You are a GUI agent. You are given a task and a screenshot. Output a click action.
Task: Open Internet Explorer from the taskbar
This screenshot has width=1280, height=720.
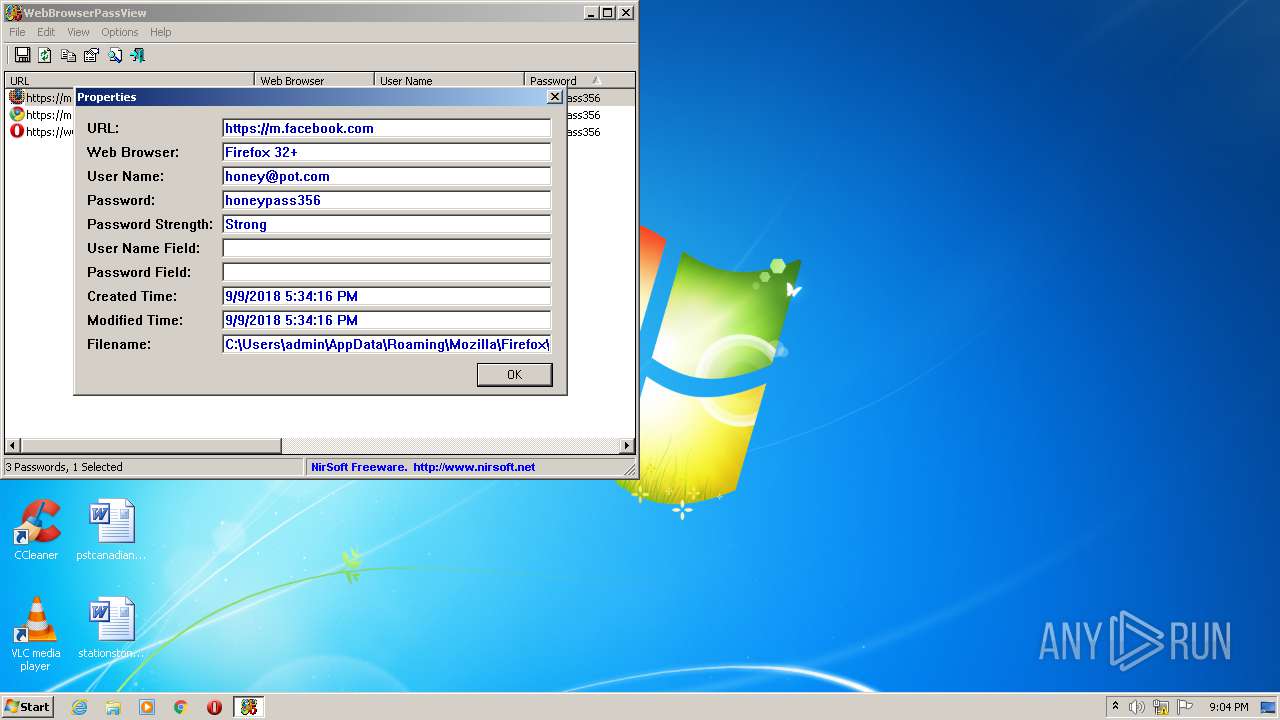pos(79,707)
